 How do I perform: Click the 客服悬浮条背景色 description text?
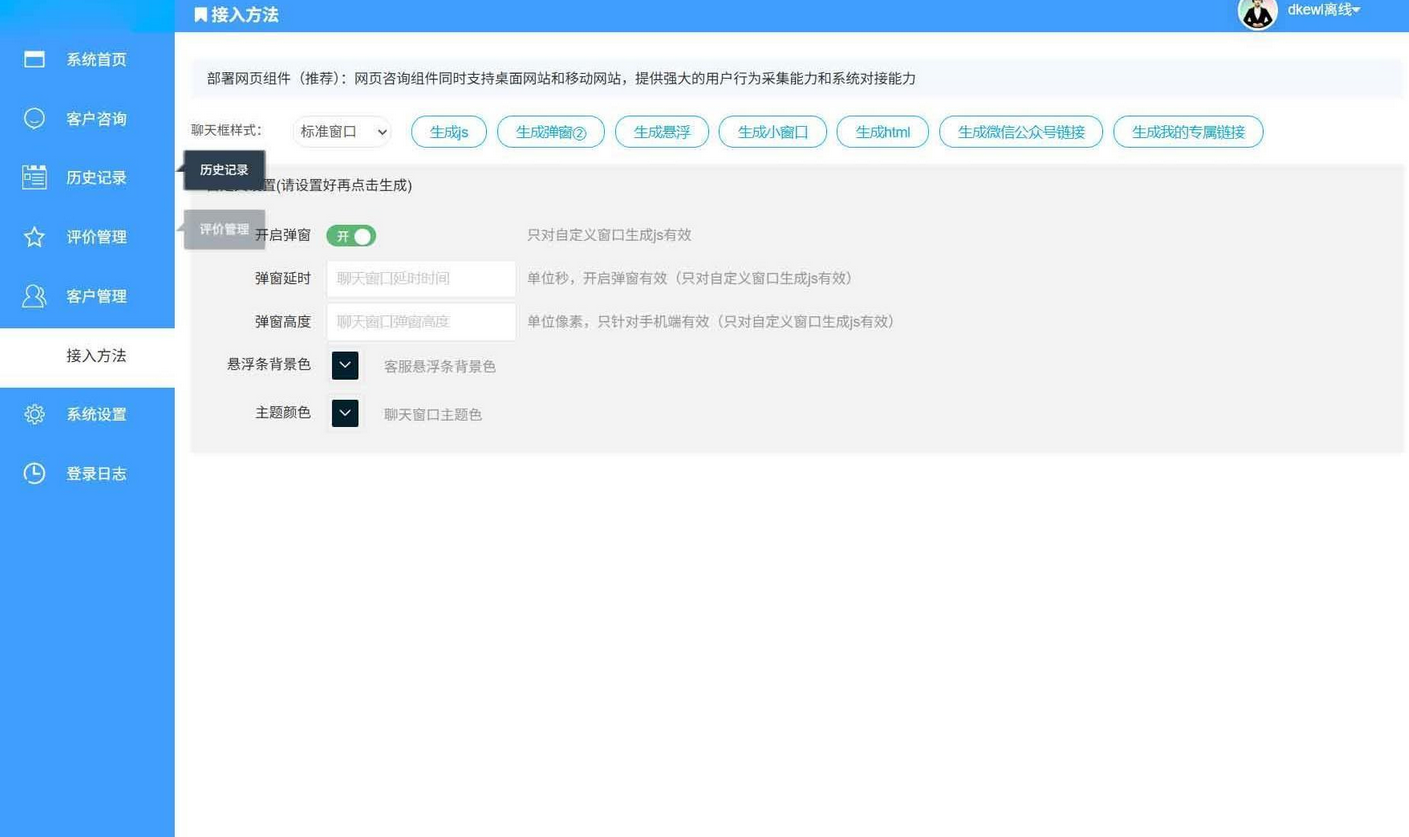click(440, 366)
